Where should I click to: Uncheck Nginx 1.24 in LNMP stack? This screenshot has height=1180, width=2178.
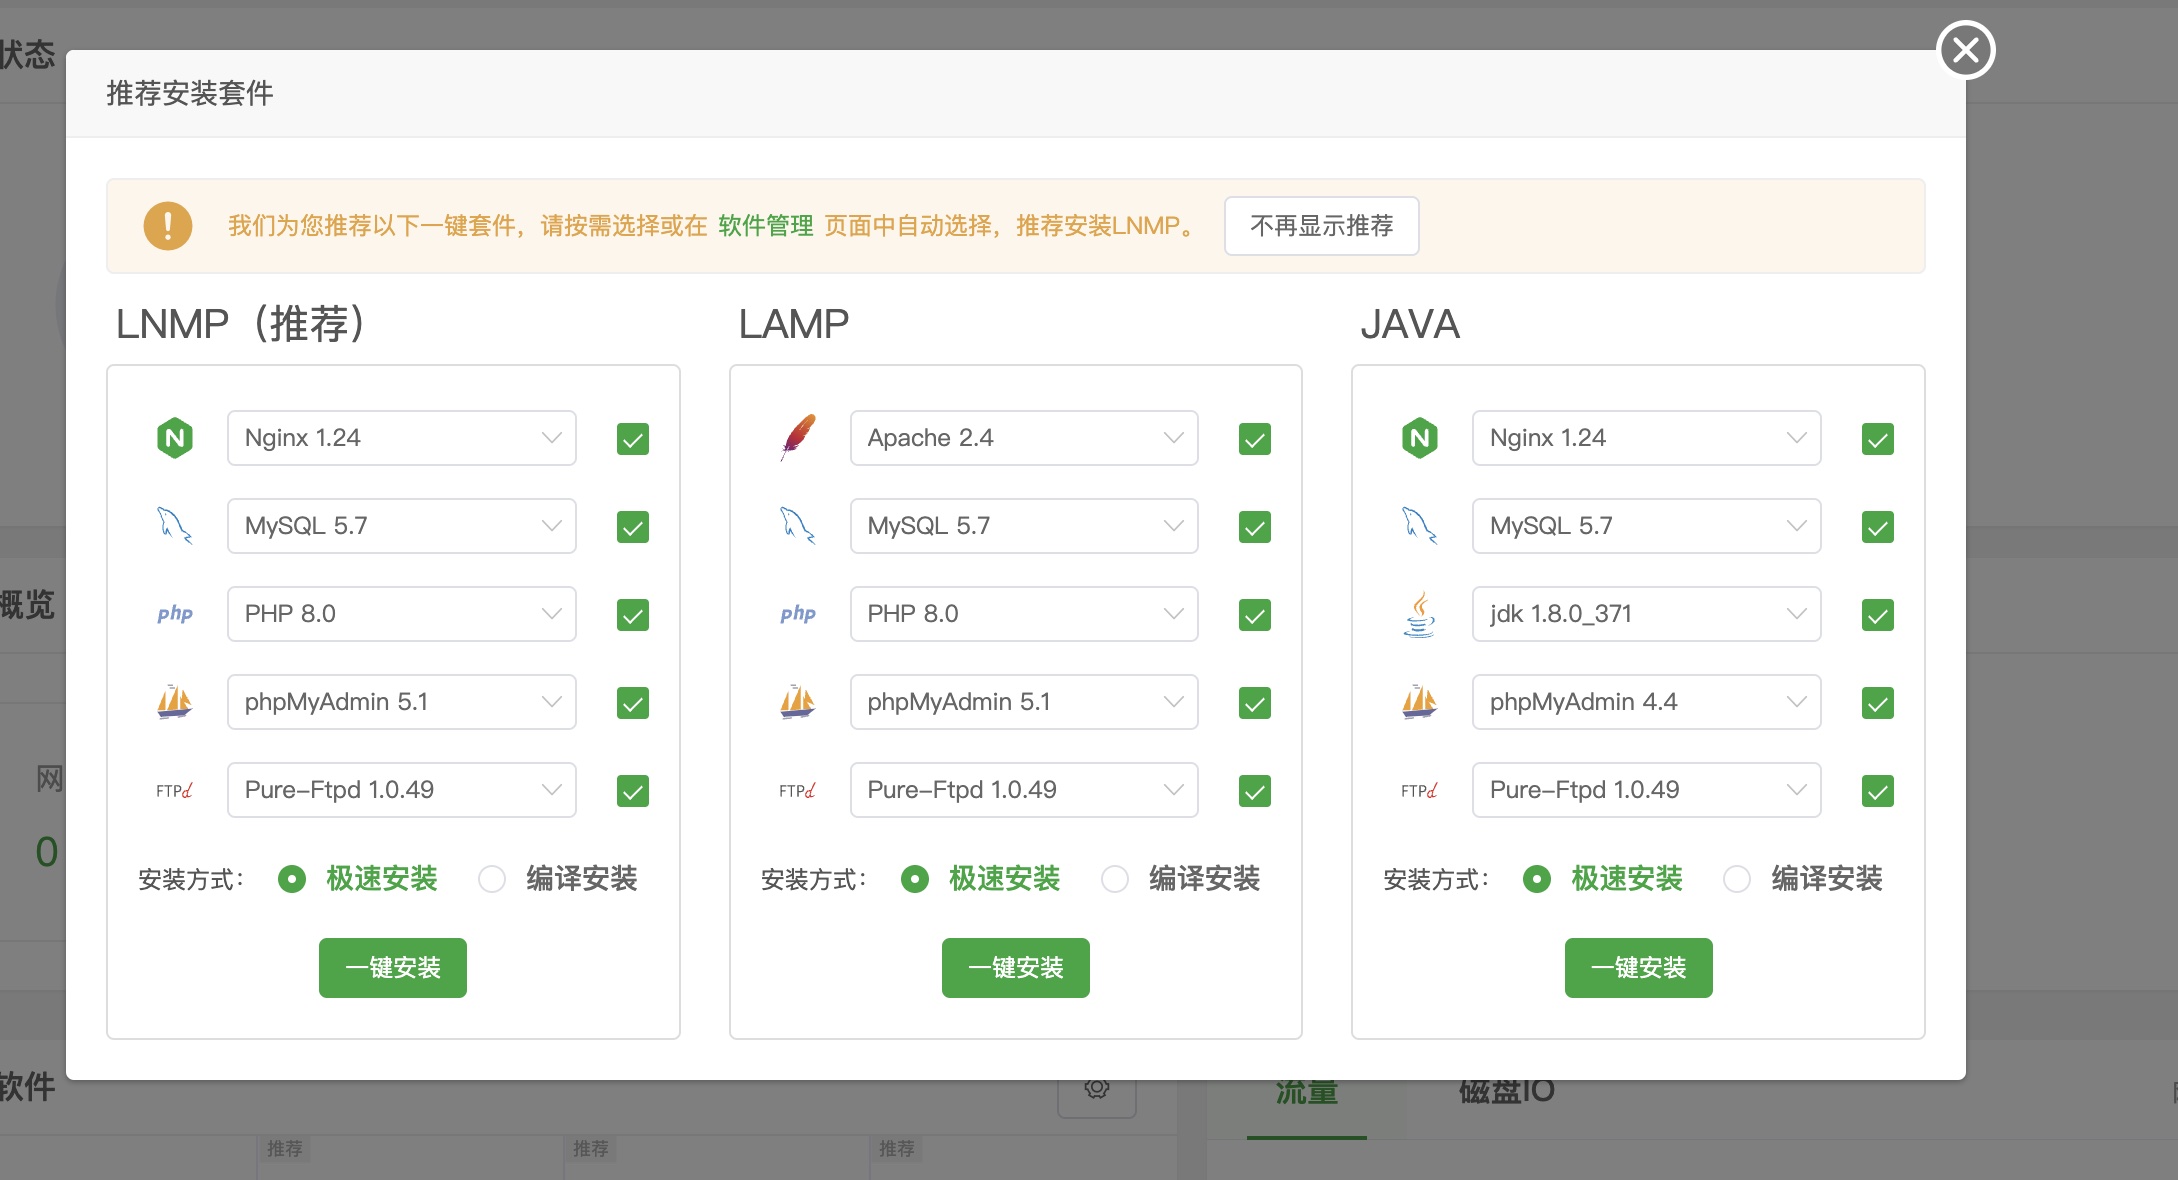(631, 438)
